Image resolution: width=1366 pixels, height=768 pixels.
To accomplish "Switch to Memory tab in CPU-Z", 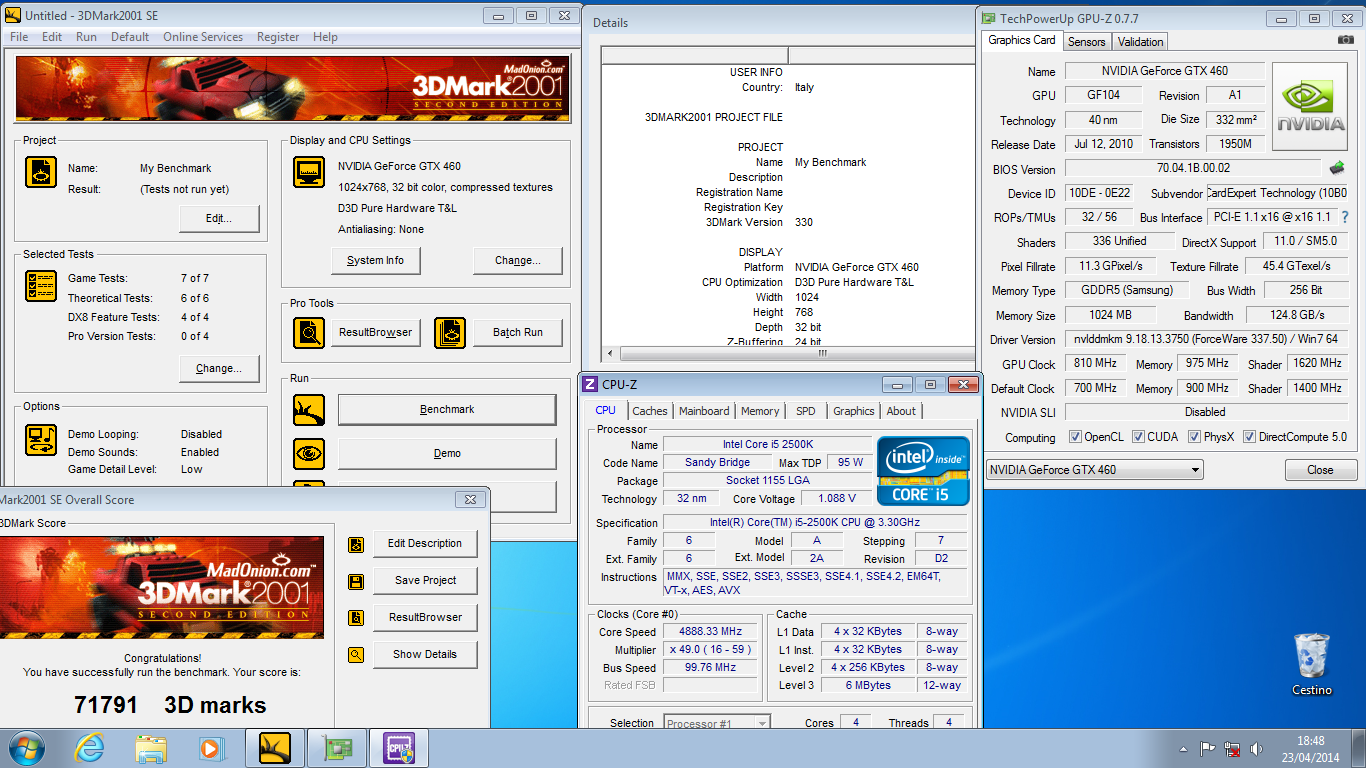I will [760, 411].
